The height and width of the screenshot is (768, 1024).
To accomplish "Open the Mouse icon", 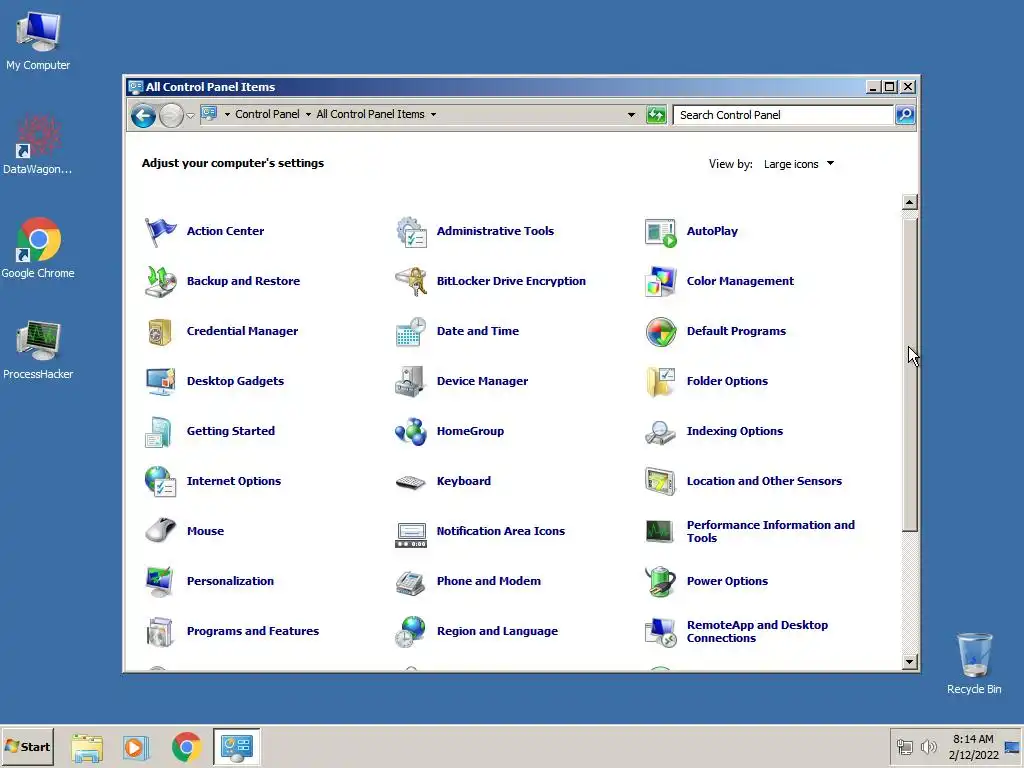I will 160,530.
